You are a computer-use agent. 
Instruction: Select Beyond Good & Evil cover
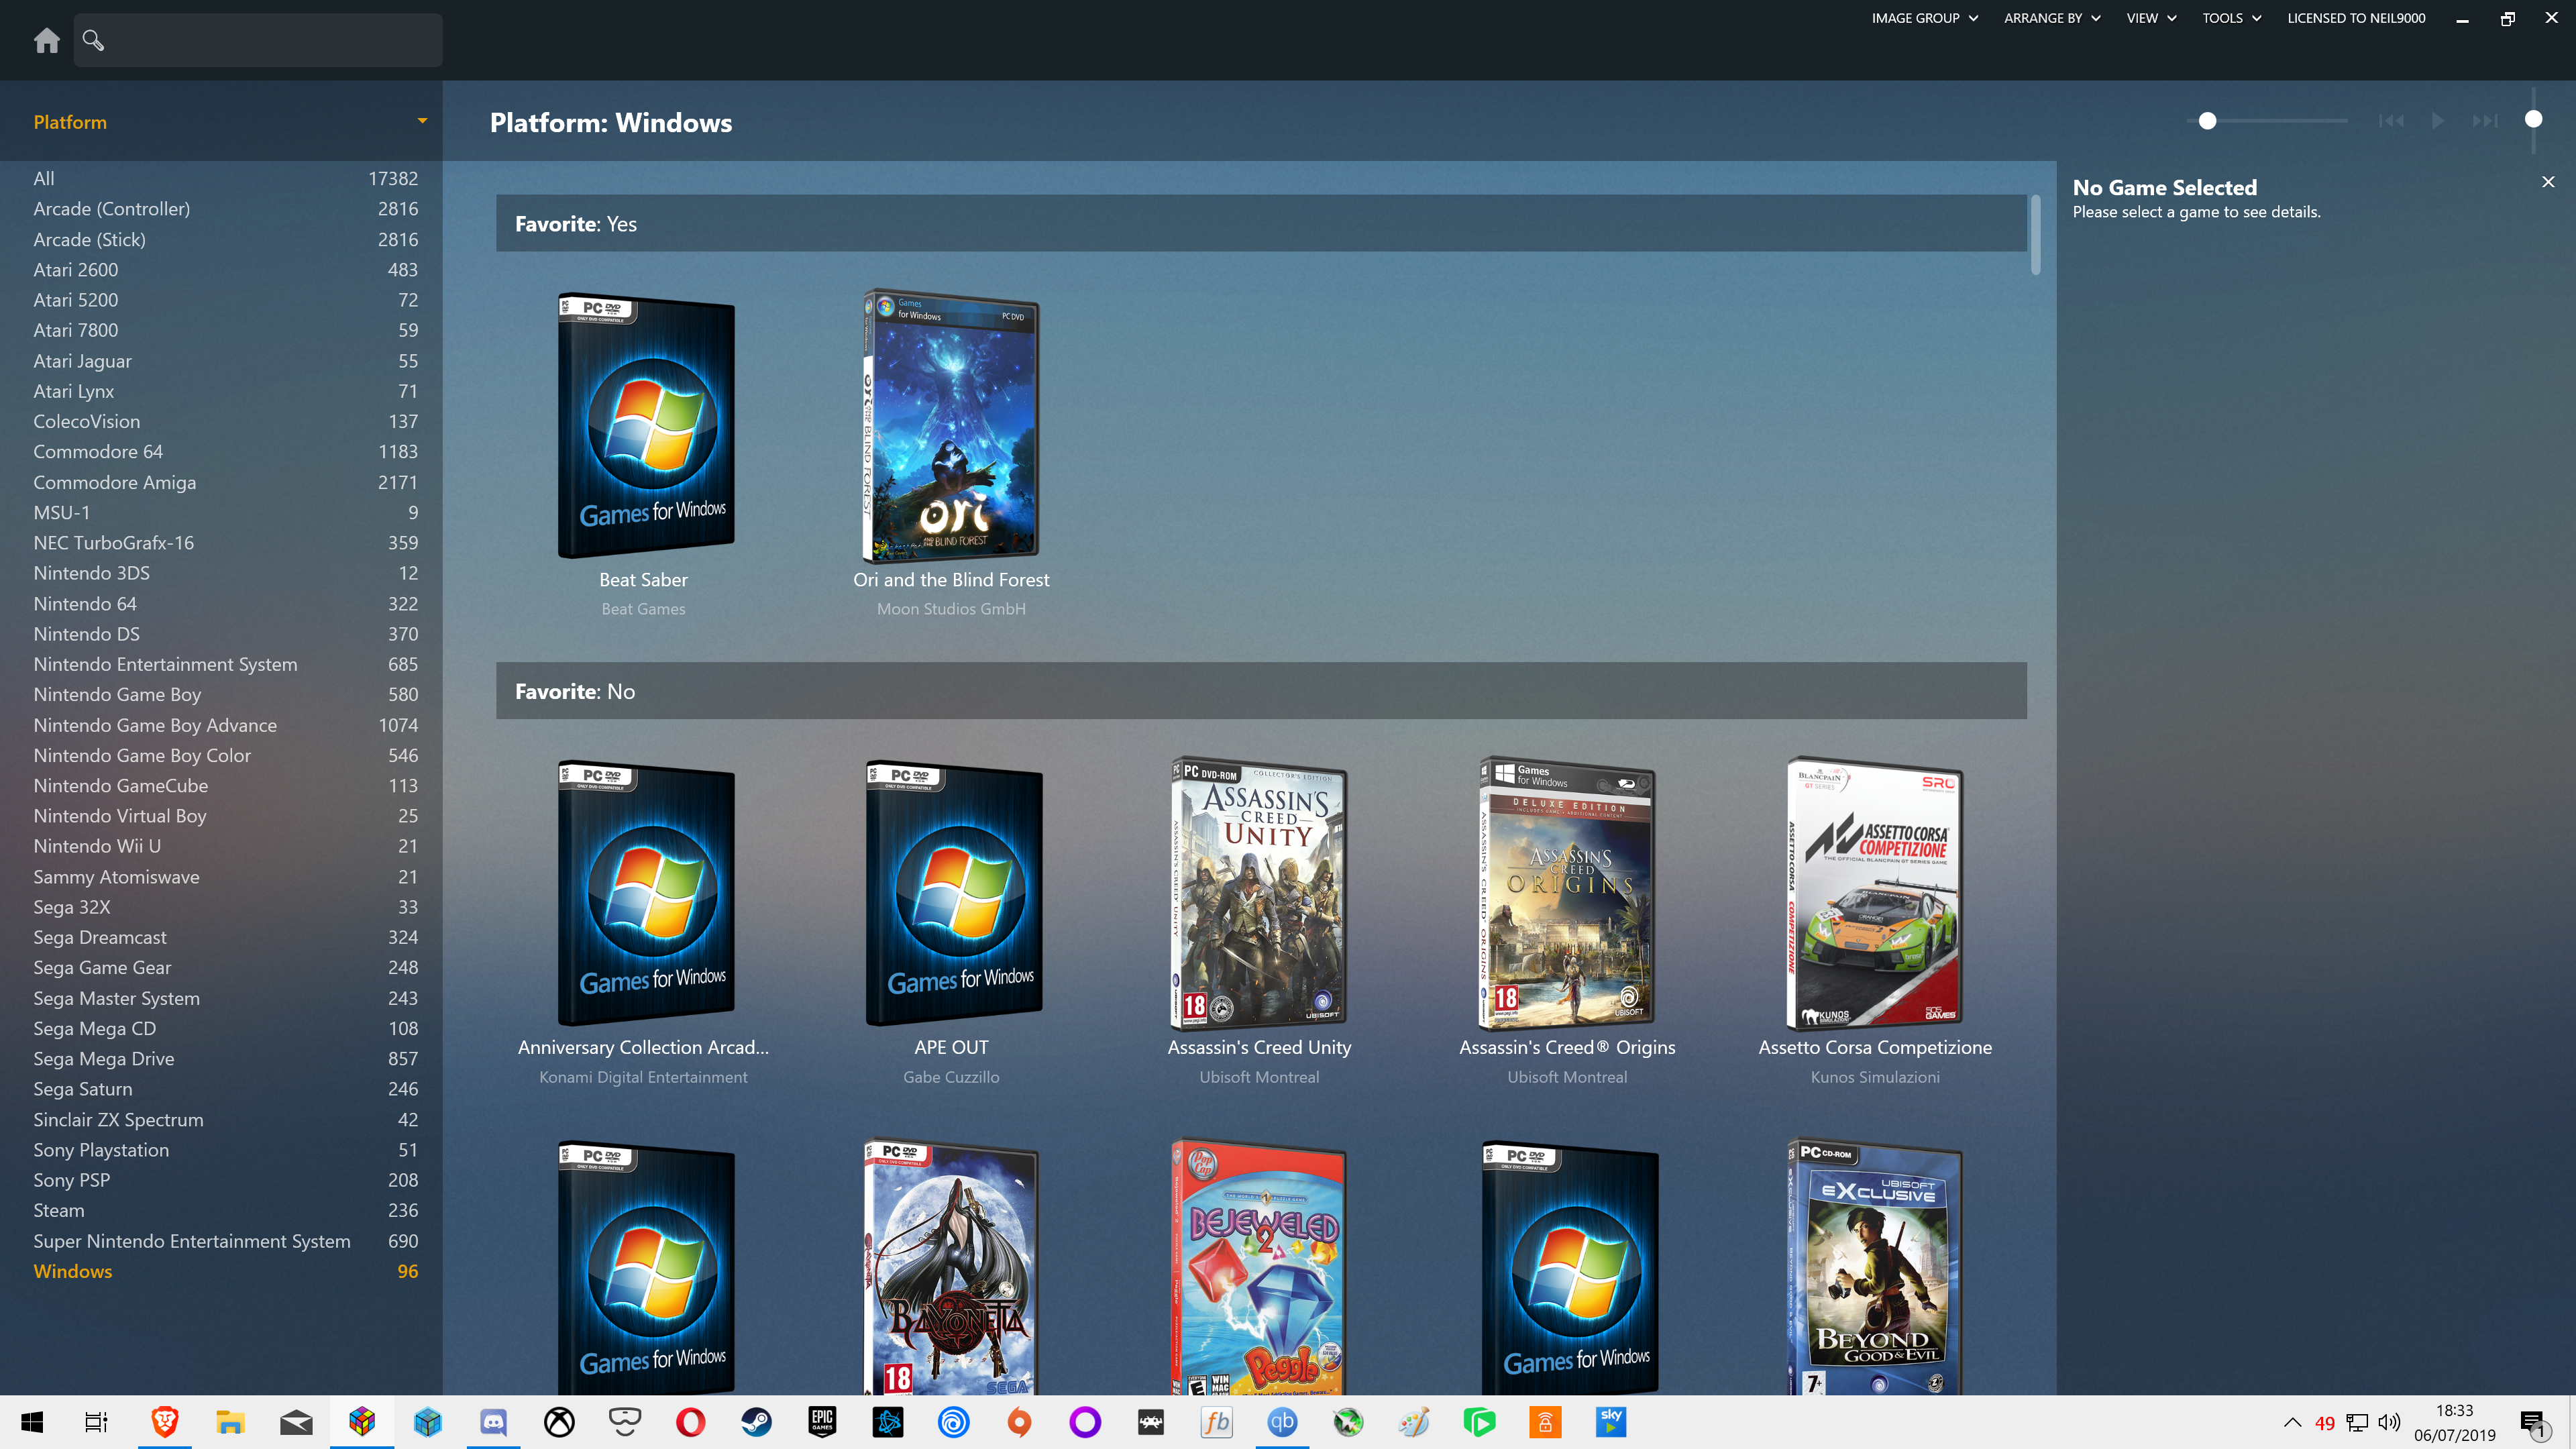pyautogui.click(x=1875, y=1266)
